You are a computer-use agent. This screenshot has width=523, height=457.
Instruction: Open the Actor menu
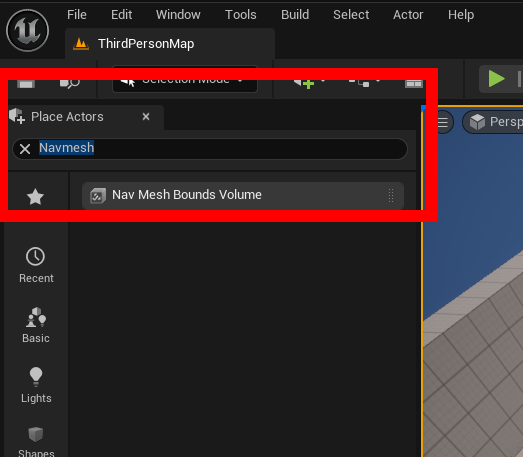(408, 15)
